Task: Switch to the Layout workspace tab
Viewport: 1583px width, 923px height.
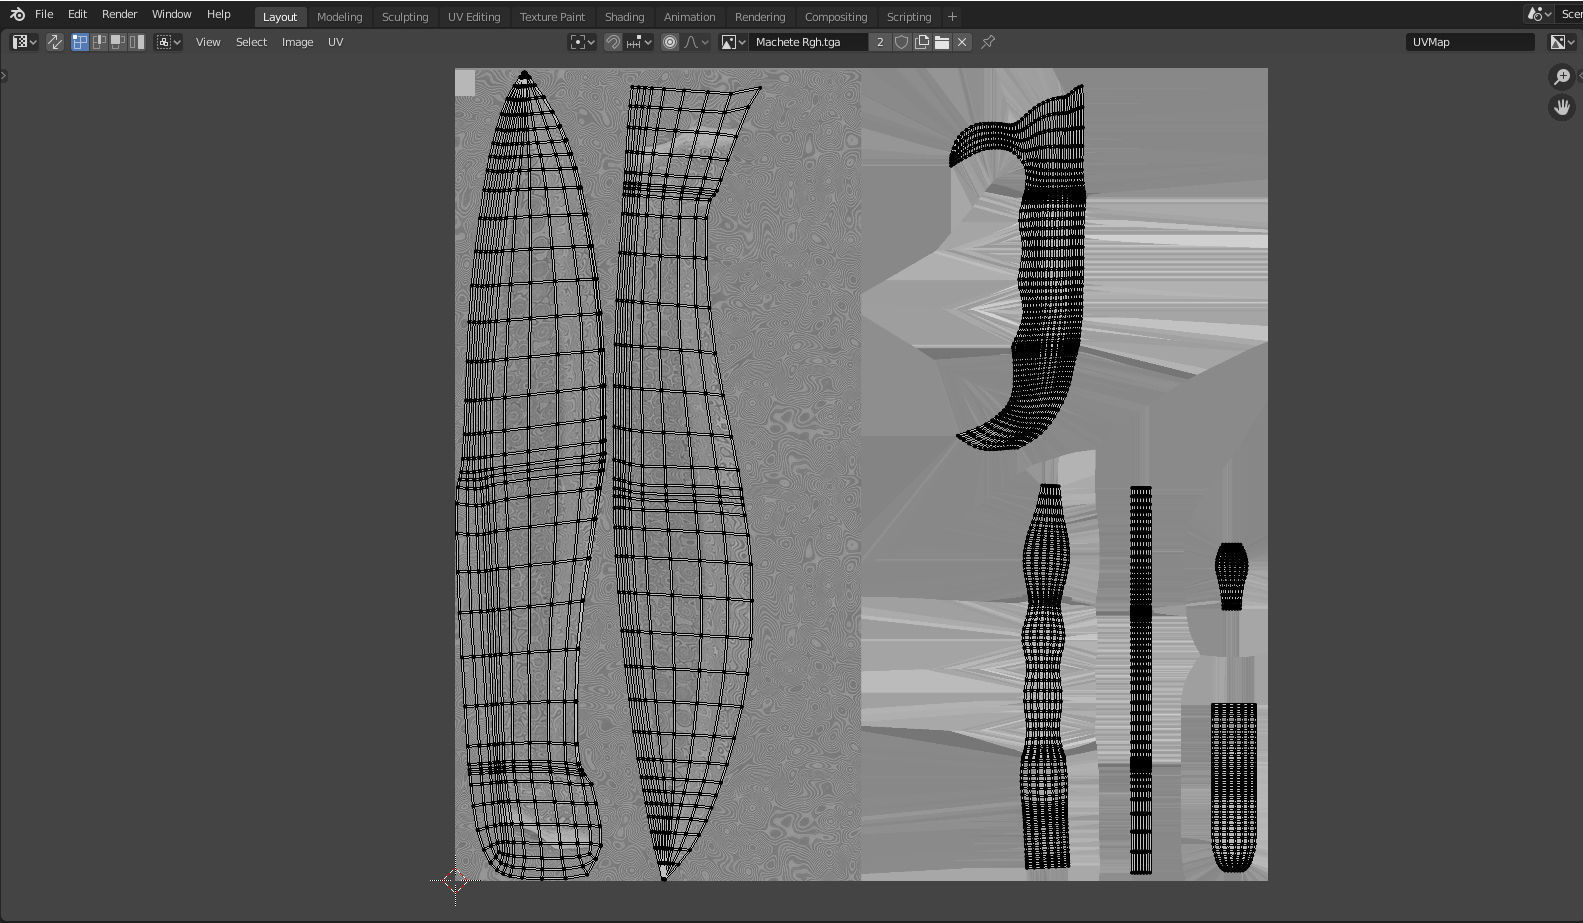Action: [280, 17]
